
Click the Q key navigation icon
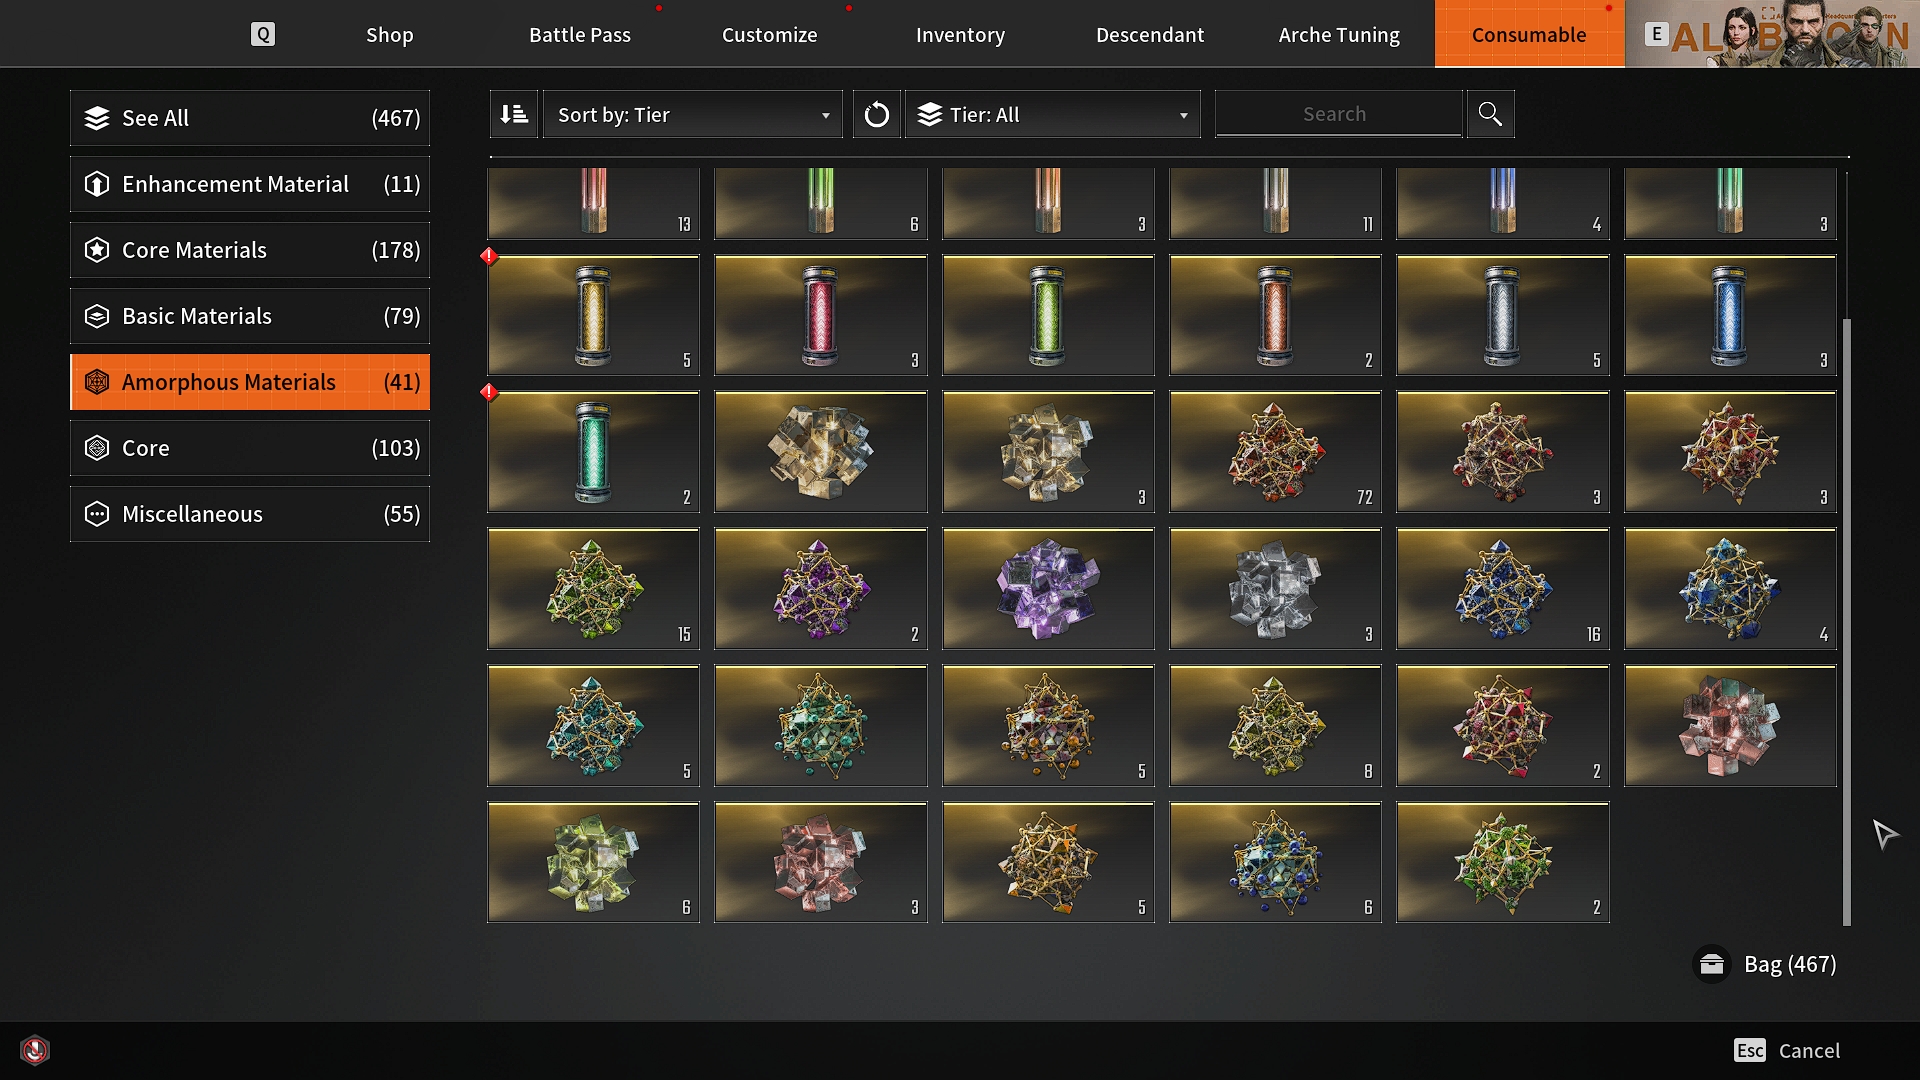[262, 34]
